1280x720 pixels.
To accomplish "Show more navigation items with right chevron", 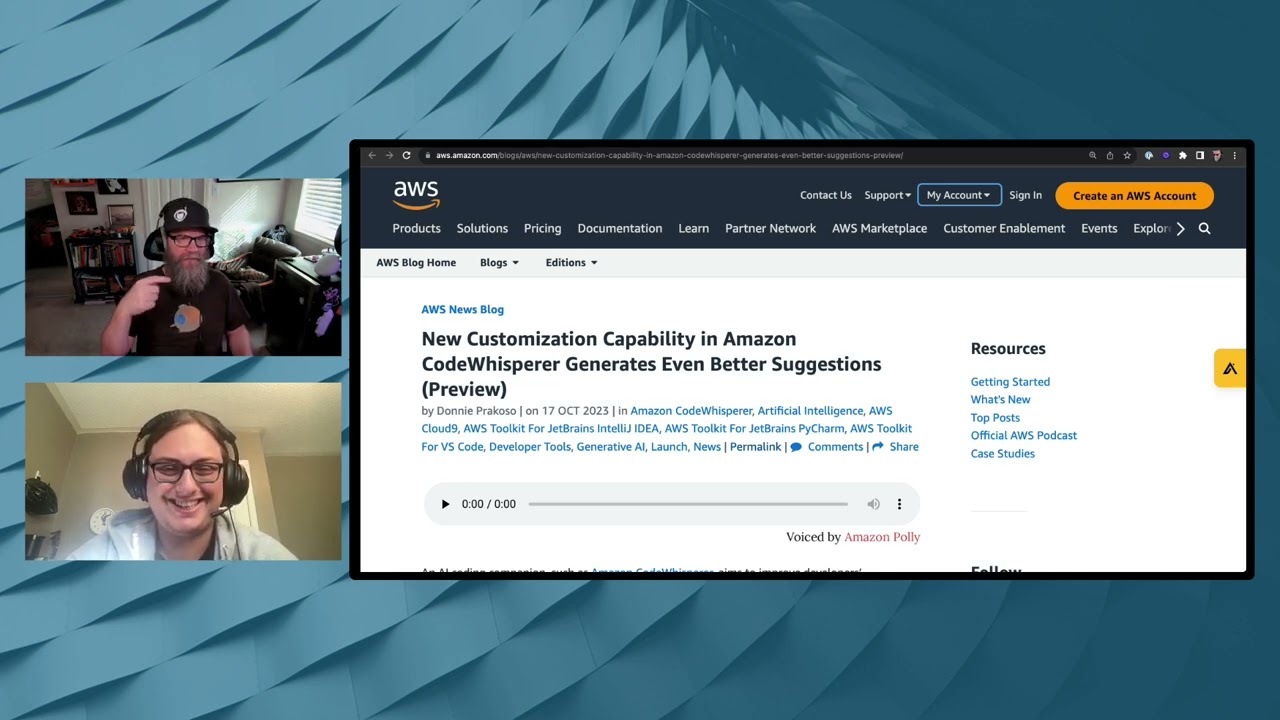I will [x=1180, y=228].
